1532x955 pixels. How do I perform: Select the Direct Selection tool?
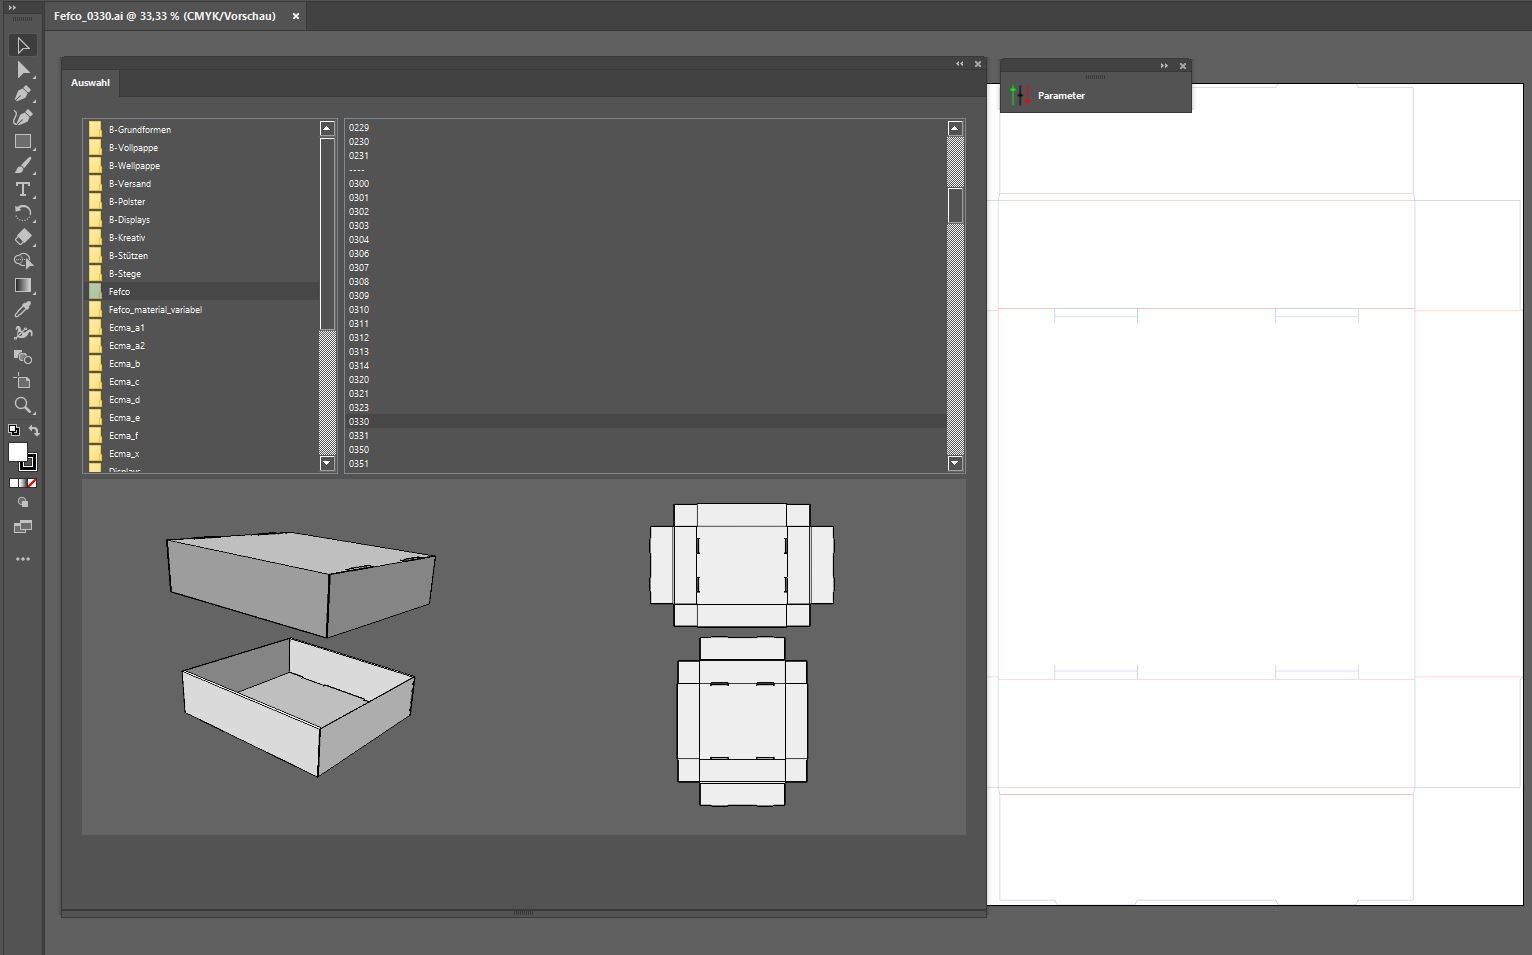coord(22,69)
